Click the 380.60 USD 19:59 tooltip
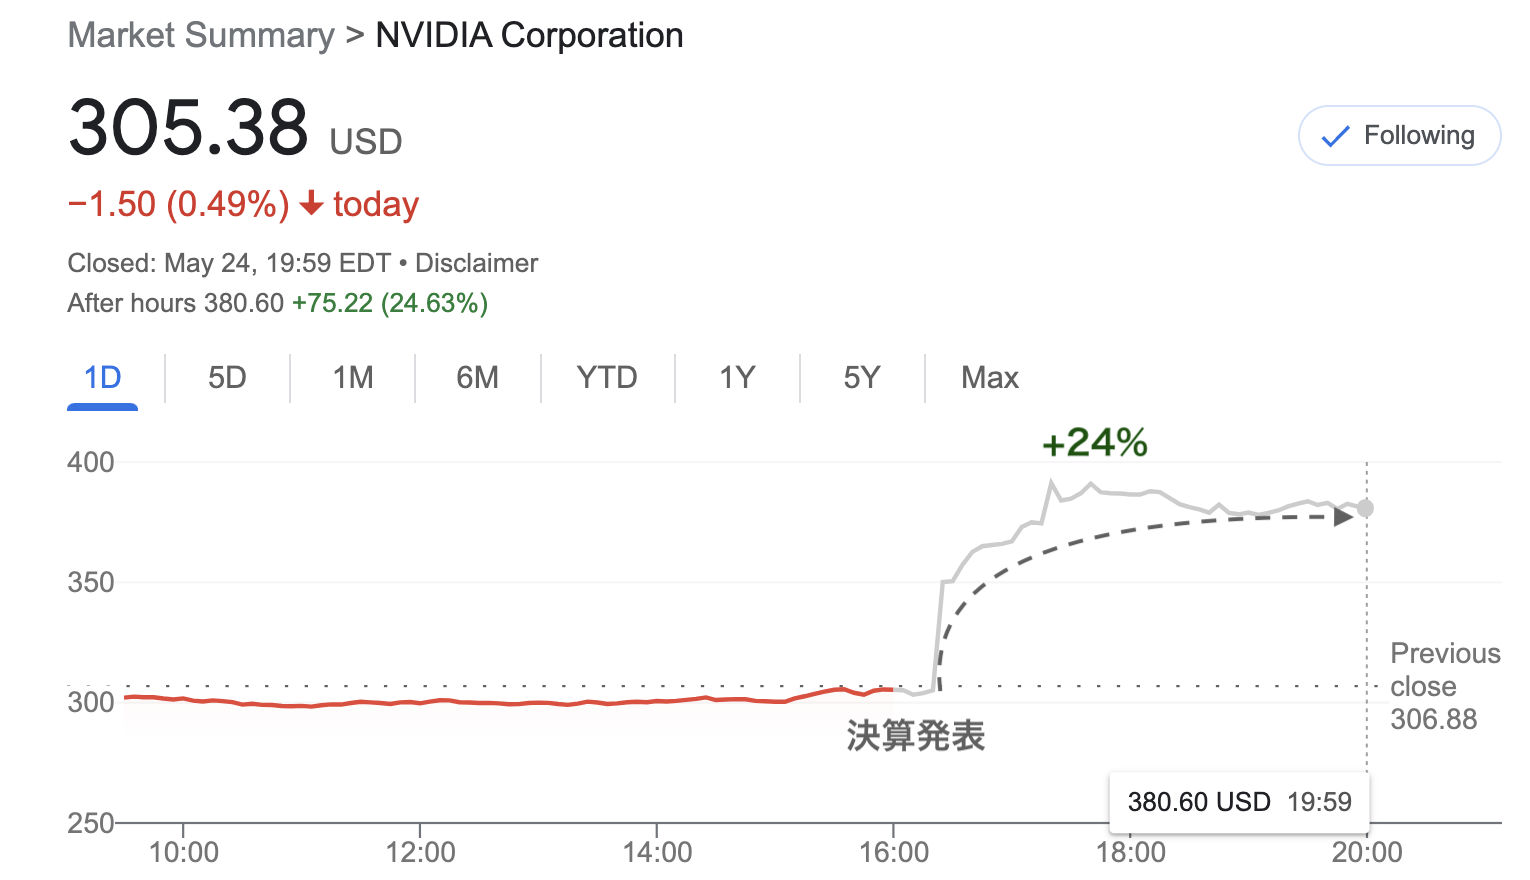This screenshot has width=1530, height=880. pos(1239,802)
